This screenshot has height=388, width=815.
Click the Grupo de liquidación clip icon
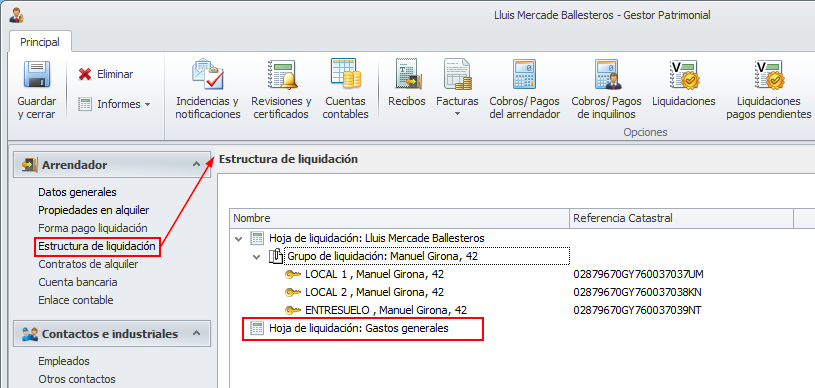click(x=276, y=256)
